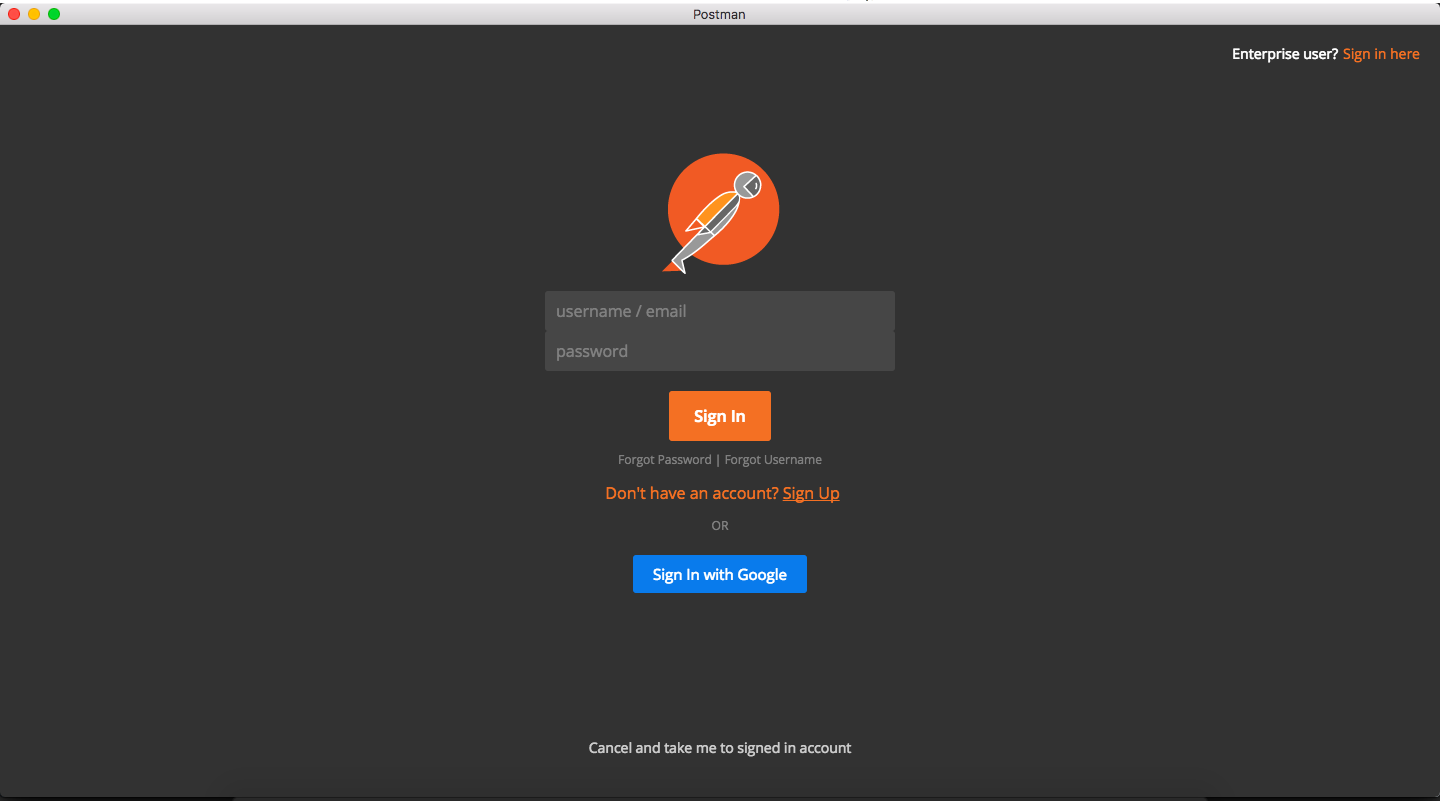Image resolution: width=1440 pixels, height=801 pixels.
Task: Open the Forgot Password link
Action: pos(664,459)
